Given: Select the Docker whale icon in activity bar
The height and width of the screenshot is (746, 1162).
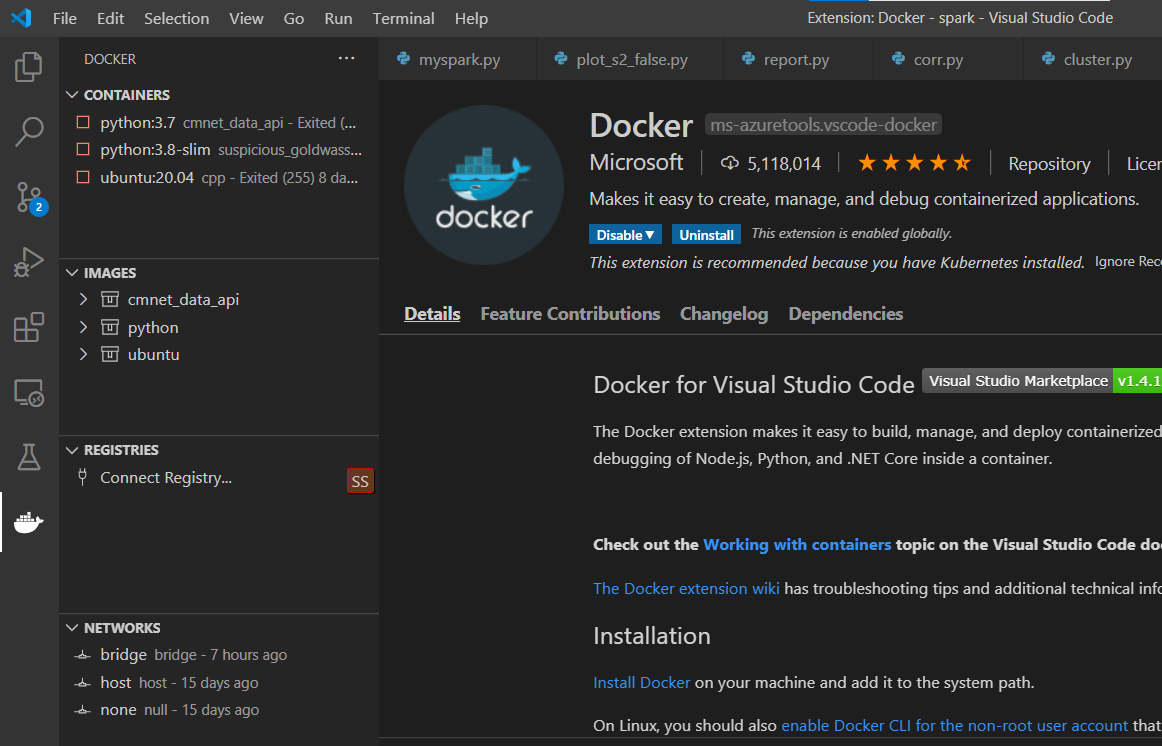Looking at the screenshot, I should [29, 522].
